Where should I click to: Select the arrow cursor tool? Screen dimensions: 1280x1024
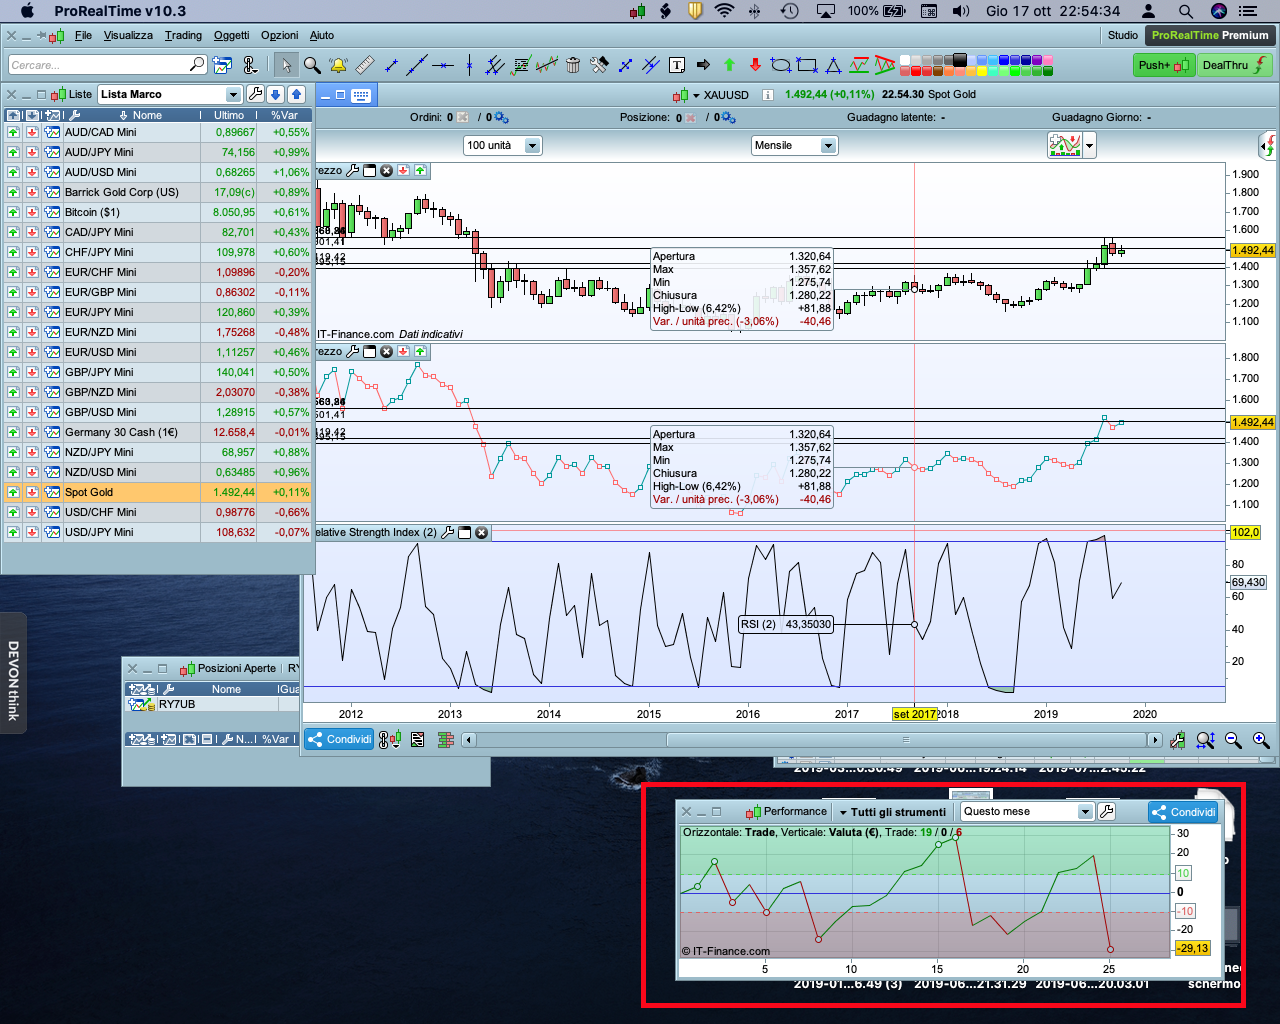click(286, 65)
